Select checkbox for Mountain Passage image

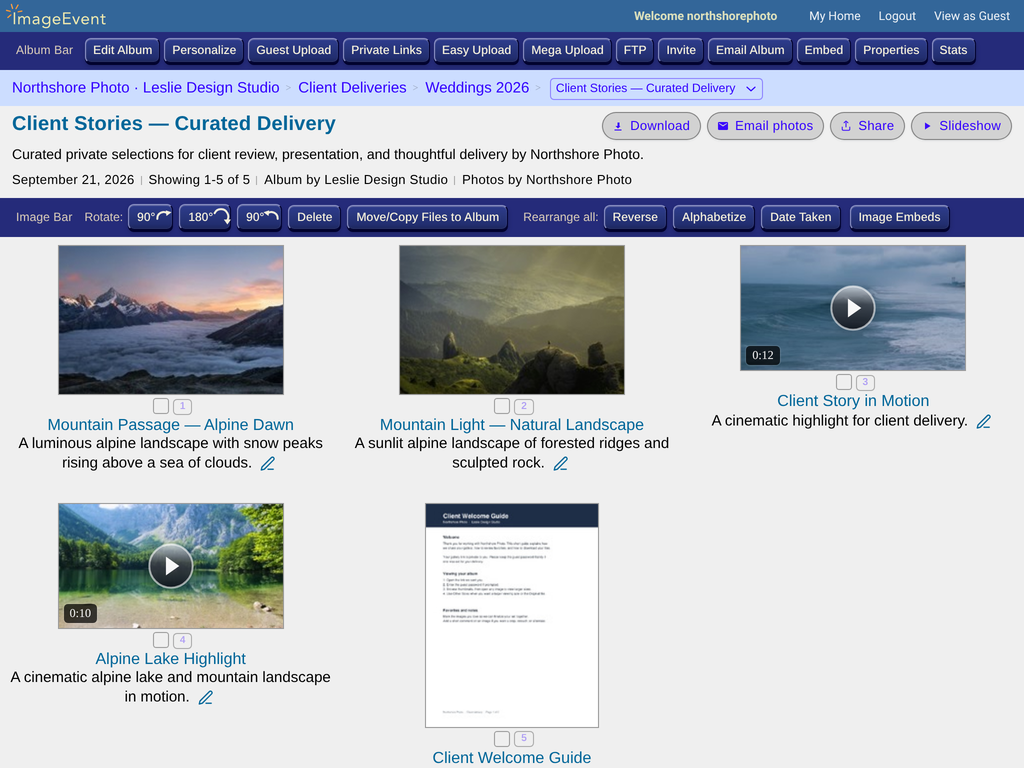point(161,406)
